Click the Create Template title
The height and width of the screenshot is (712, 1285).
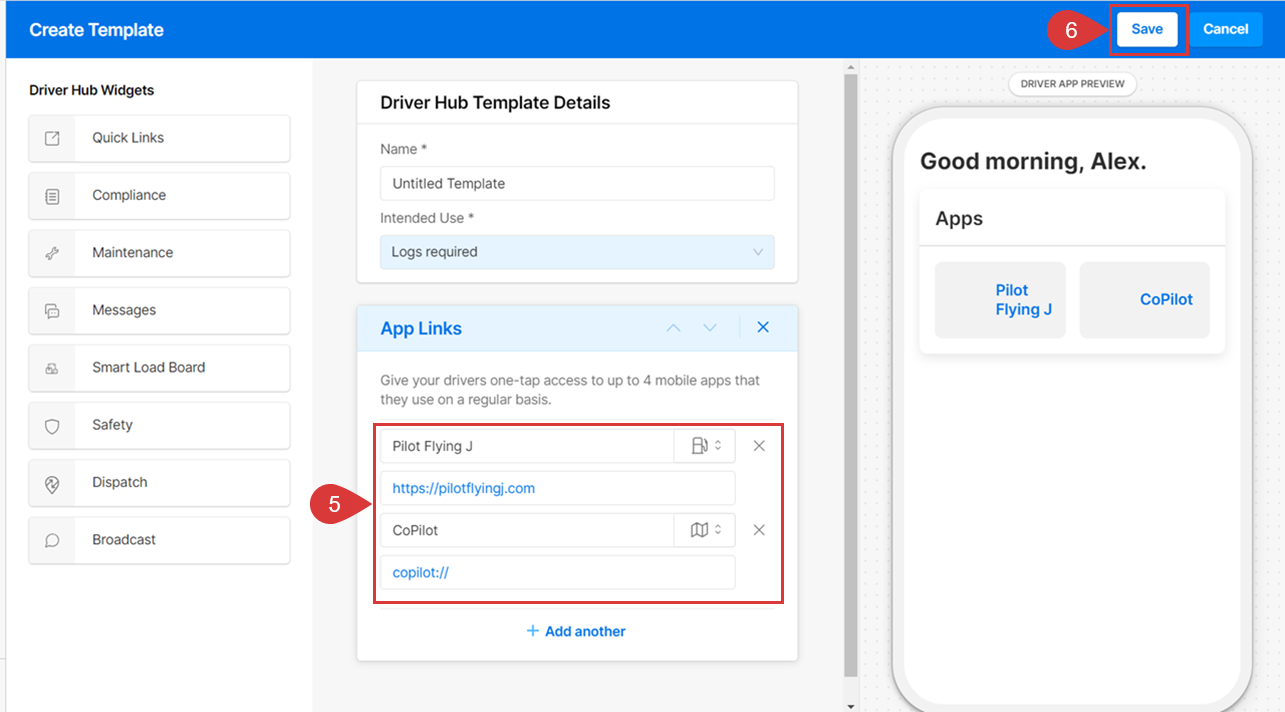[97, 30]
